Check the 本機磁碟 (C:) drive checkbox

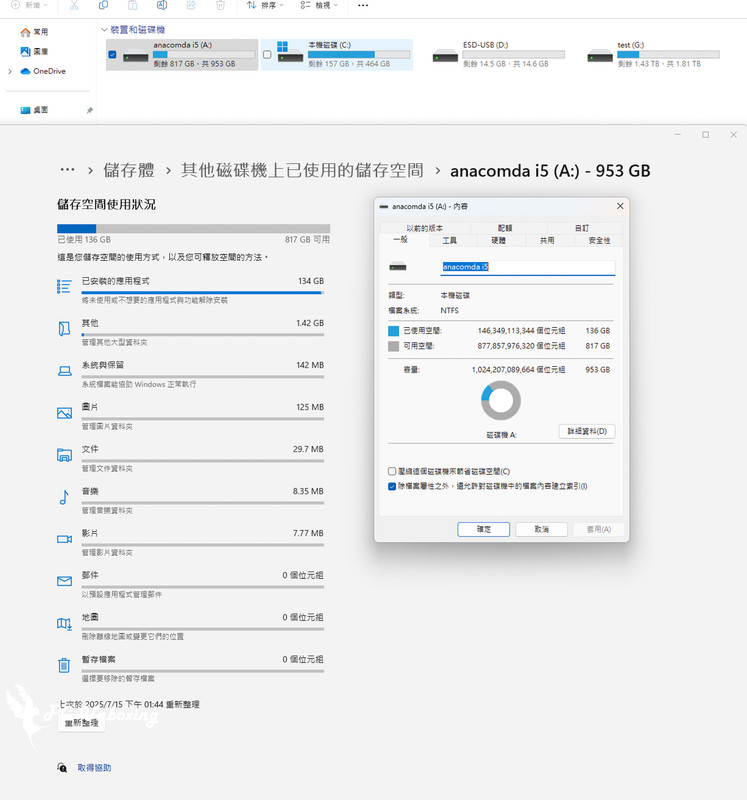(267, 55)
